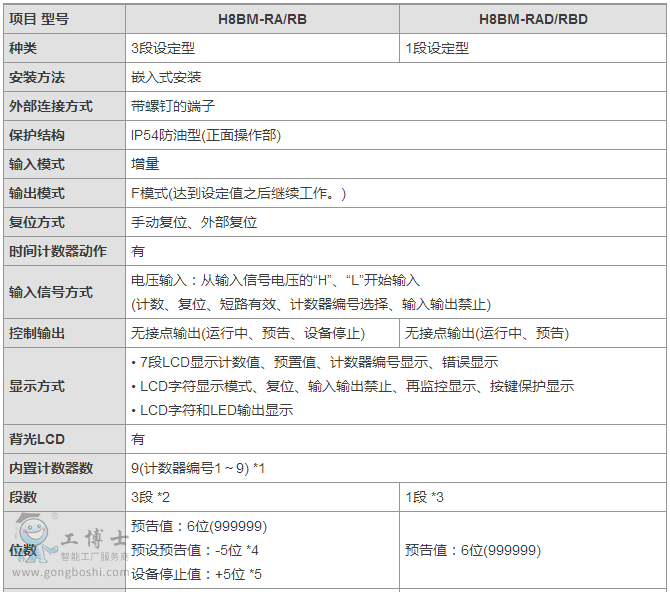Click the 设备停止值：+5位 *5 line
This screenshot has width=670, height=592.
(196, 574)
